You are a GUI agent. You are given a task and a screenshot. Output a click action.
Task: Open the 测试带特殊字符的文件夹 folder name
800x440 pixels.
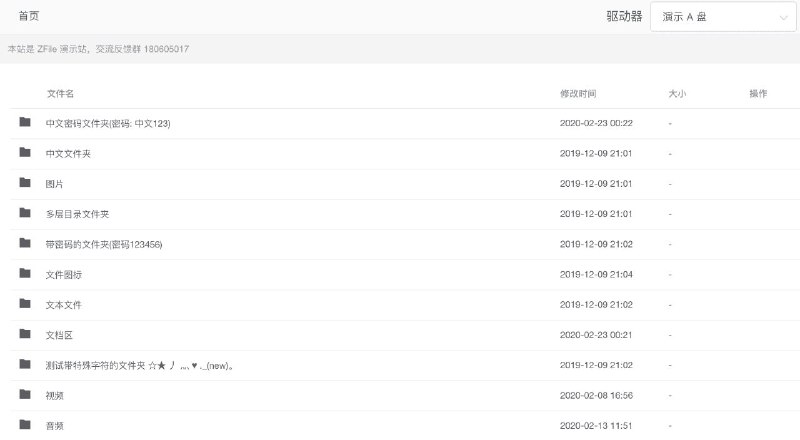tap(139, 365)
